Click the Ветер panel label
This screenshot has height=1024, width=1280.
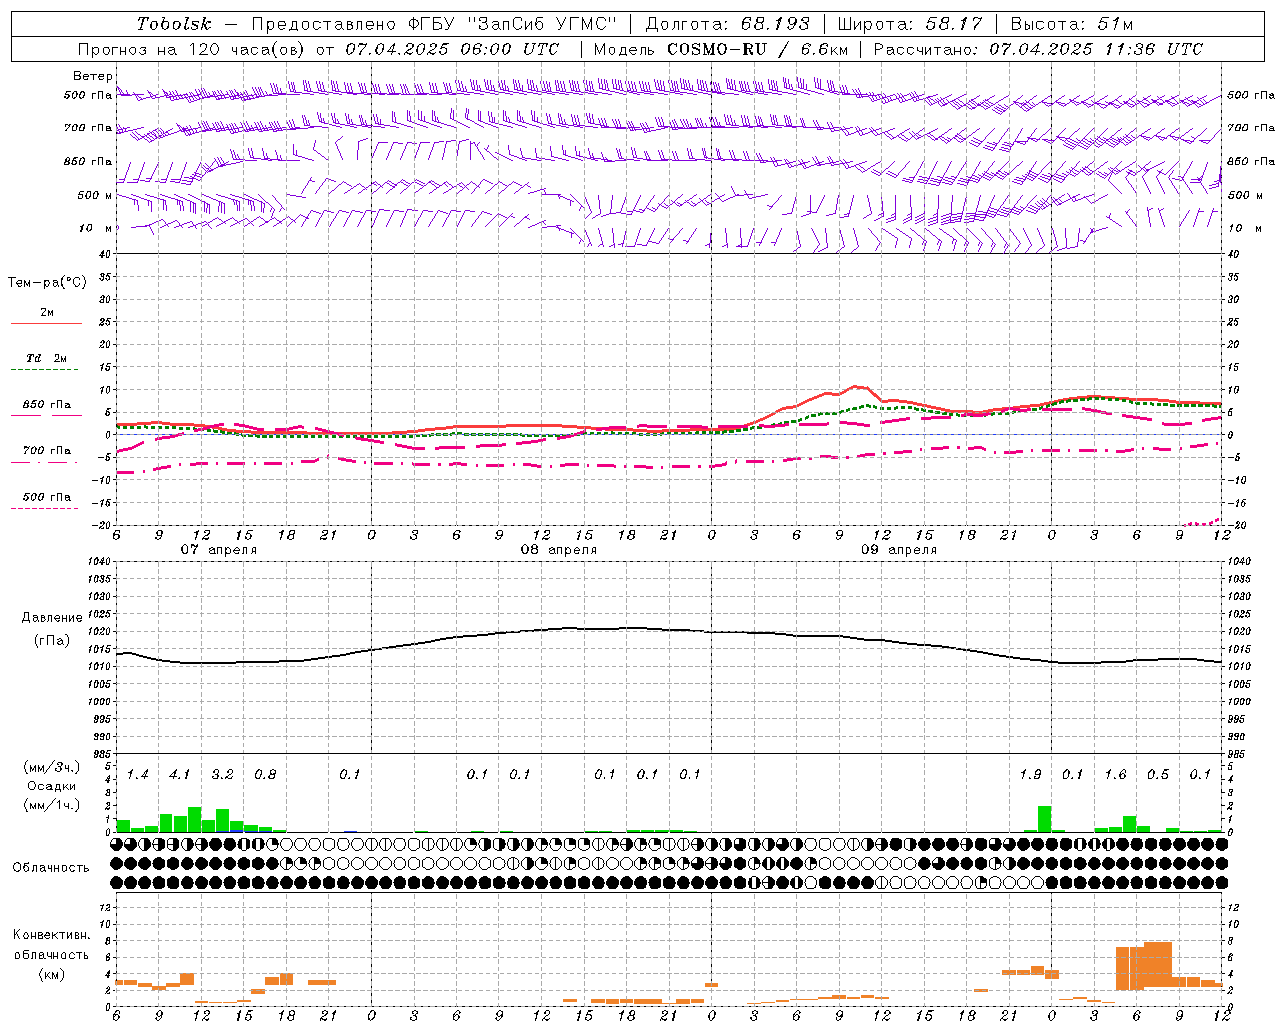(92, 76)
